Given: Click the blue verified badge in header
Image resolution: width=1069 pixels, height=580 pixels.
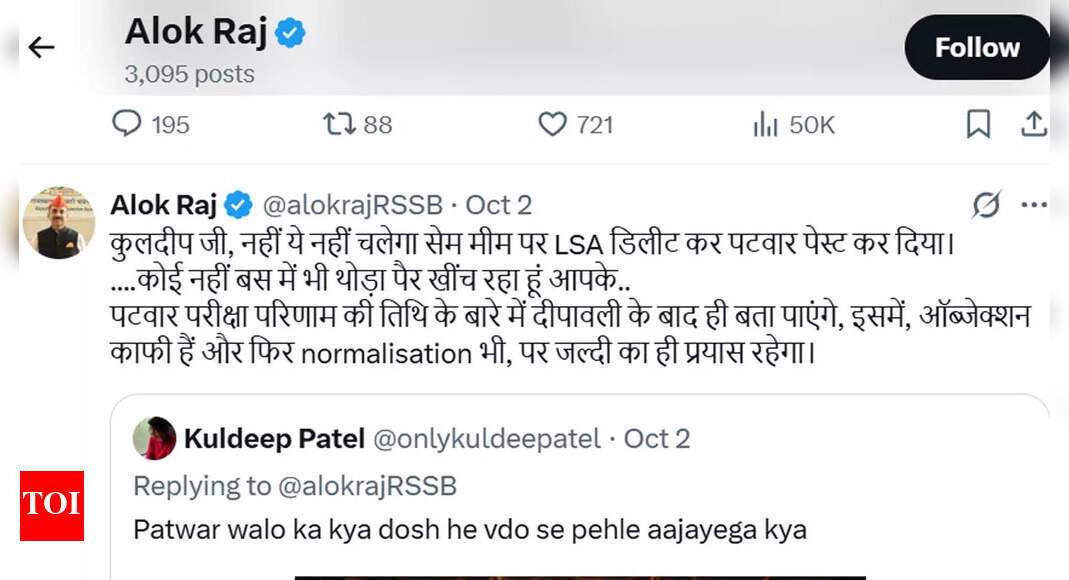Looking at the screenshot, I should (x=290, y=33).
